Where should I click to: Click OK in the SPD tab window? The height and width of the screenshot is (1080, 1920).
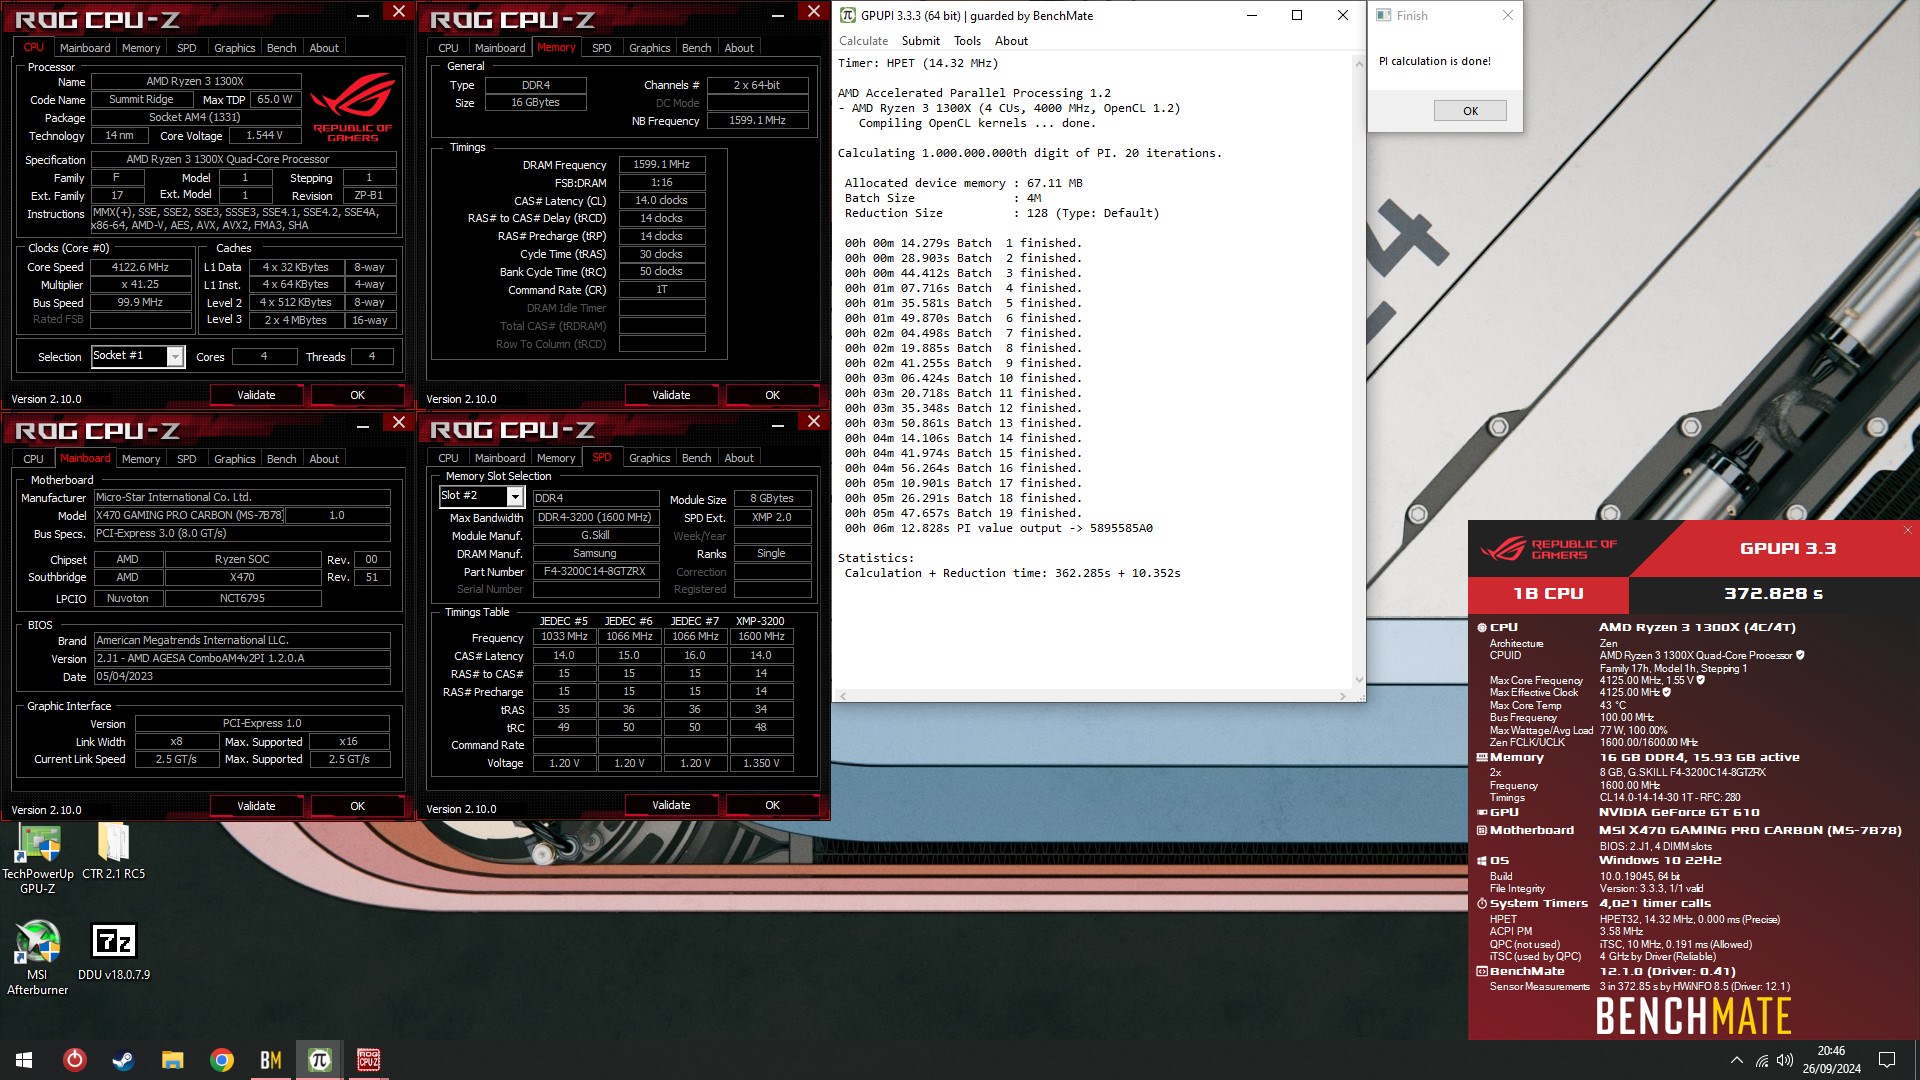[772, 805]
